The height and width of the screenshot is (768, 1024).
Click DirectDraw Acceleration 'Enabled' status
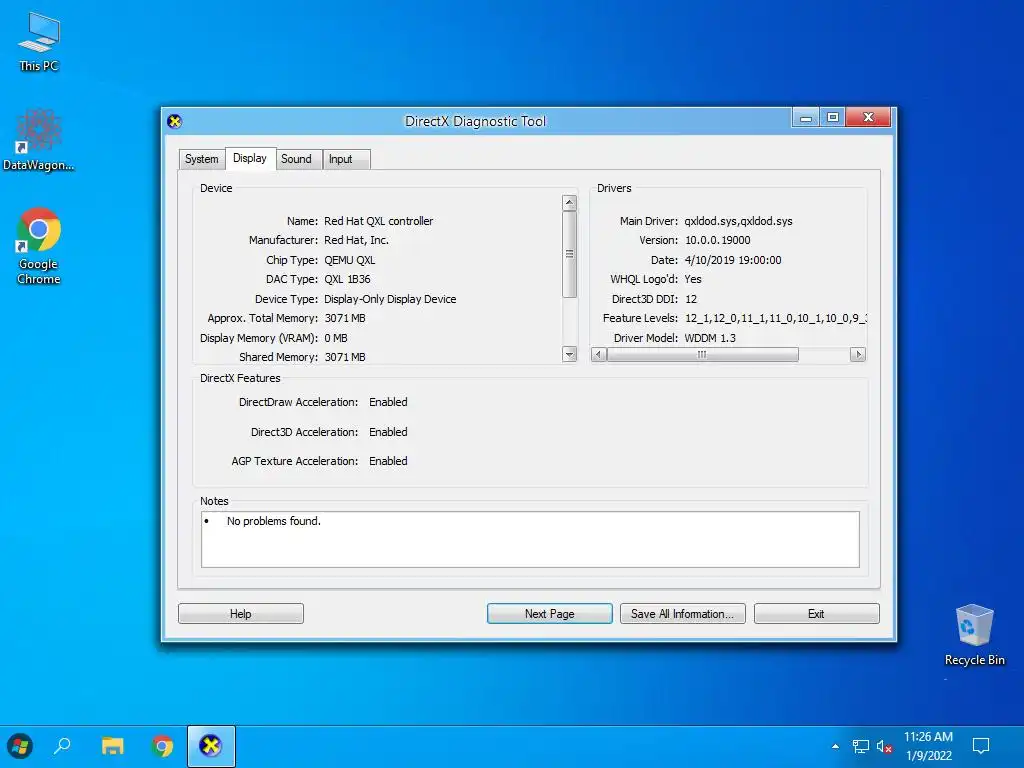(388, 402)
